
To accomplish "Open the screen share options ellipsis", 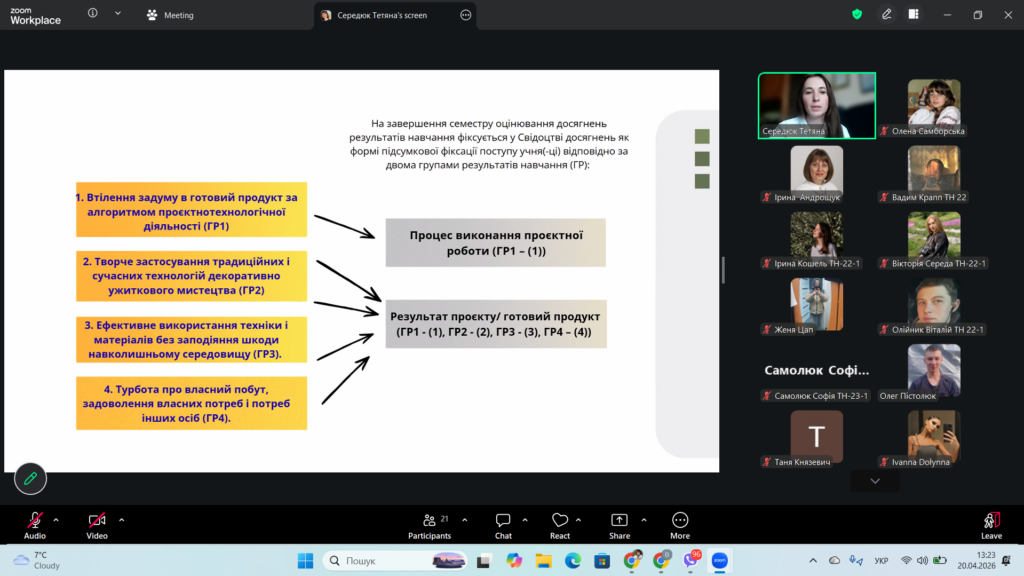I will click(x=465, y=15).
